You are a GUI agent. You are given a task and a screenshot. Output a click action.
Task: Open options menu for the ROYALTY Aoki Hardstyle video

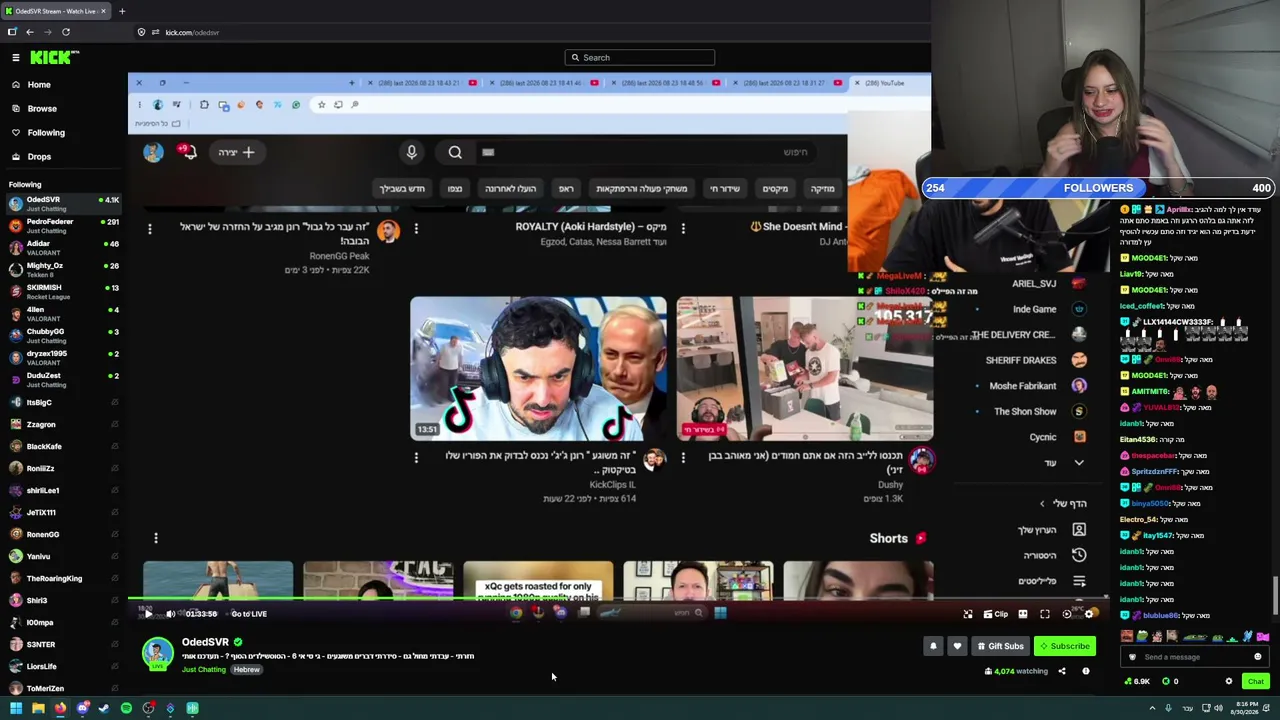point(416,229)
